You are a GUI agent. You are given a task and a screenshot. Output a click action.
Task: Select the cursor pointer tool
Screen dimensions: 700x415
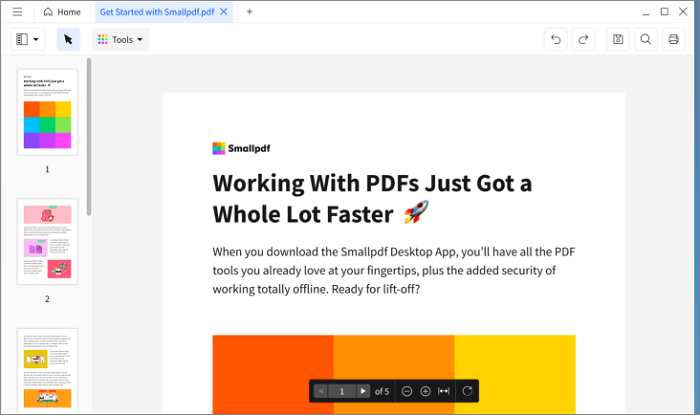68,39
